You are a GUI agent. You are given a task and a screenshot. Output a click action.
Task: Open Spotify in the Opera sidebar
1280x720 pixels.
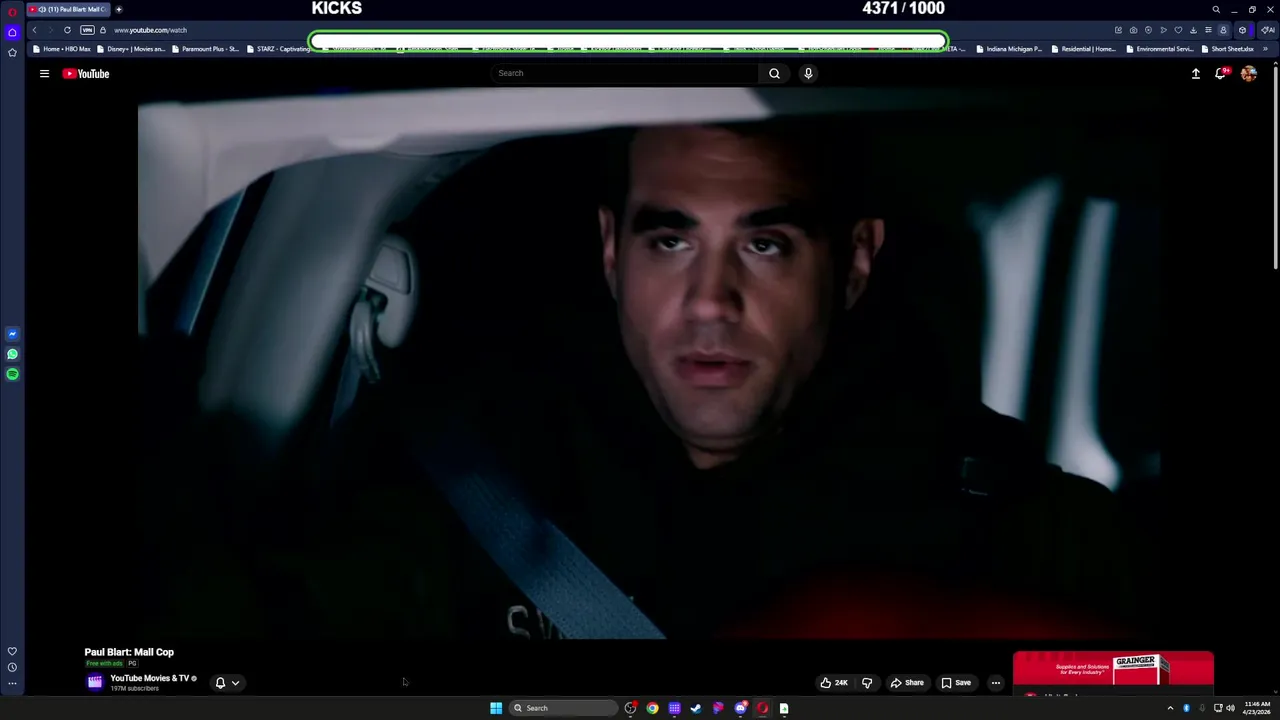point(12,374)
